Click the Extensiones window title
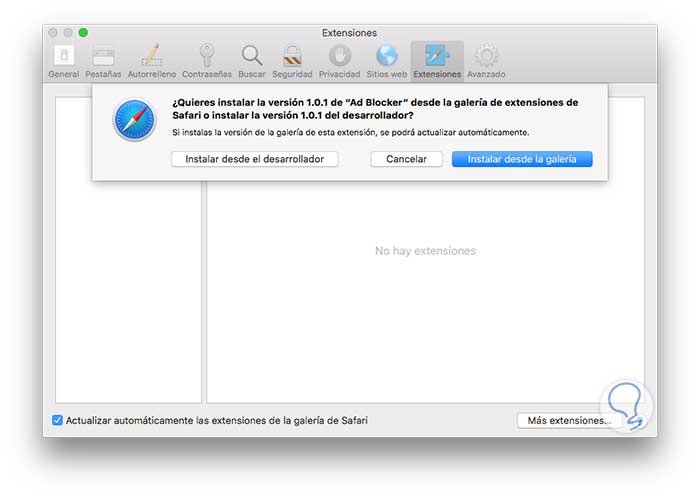The height and width of the screenshot is (498, 700). pyautogui.click(x=349, y=33)
